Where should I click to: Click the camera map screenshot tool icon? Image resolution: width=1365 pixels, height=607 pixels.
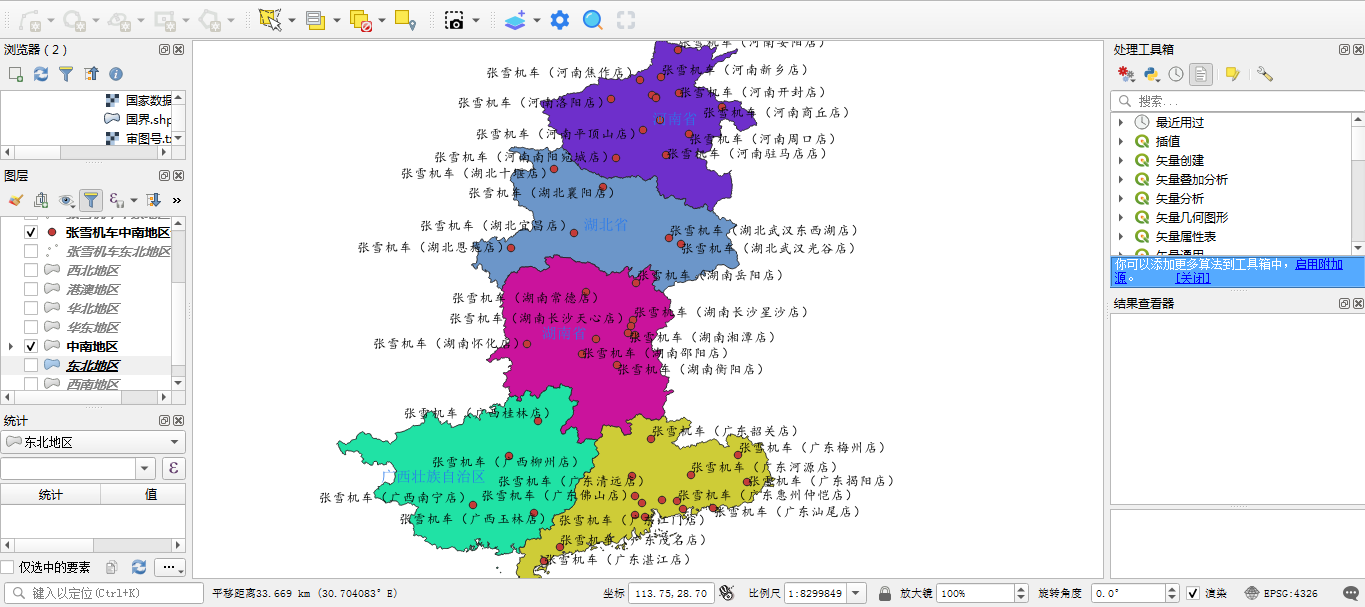(454, 19)
